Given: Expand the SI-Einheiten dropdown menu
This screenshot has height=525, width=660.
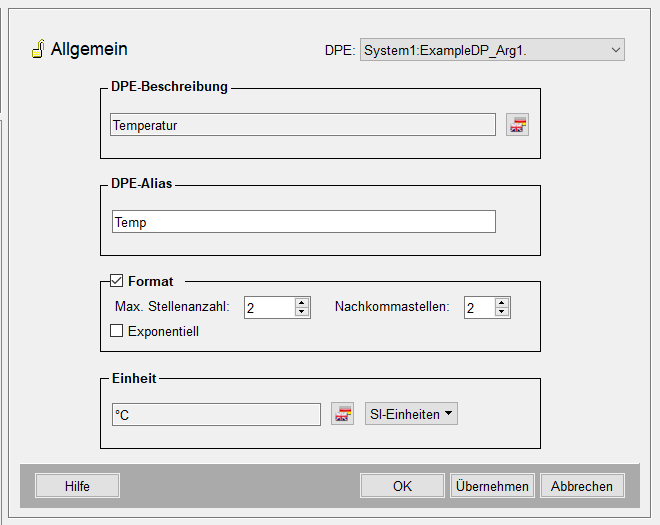Looking at the screenshot, I should pos(412,414).
